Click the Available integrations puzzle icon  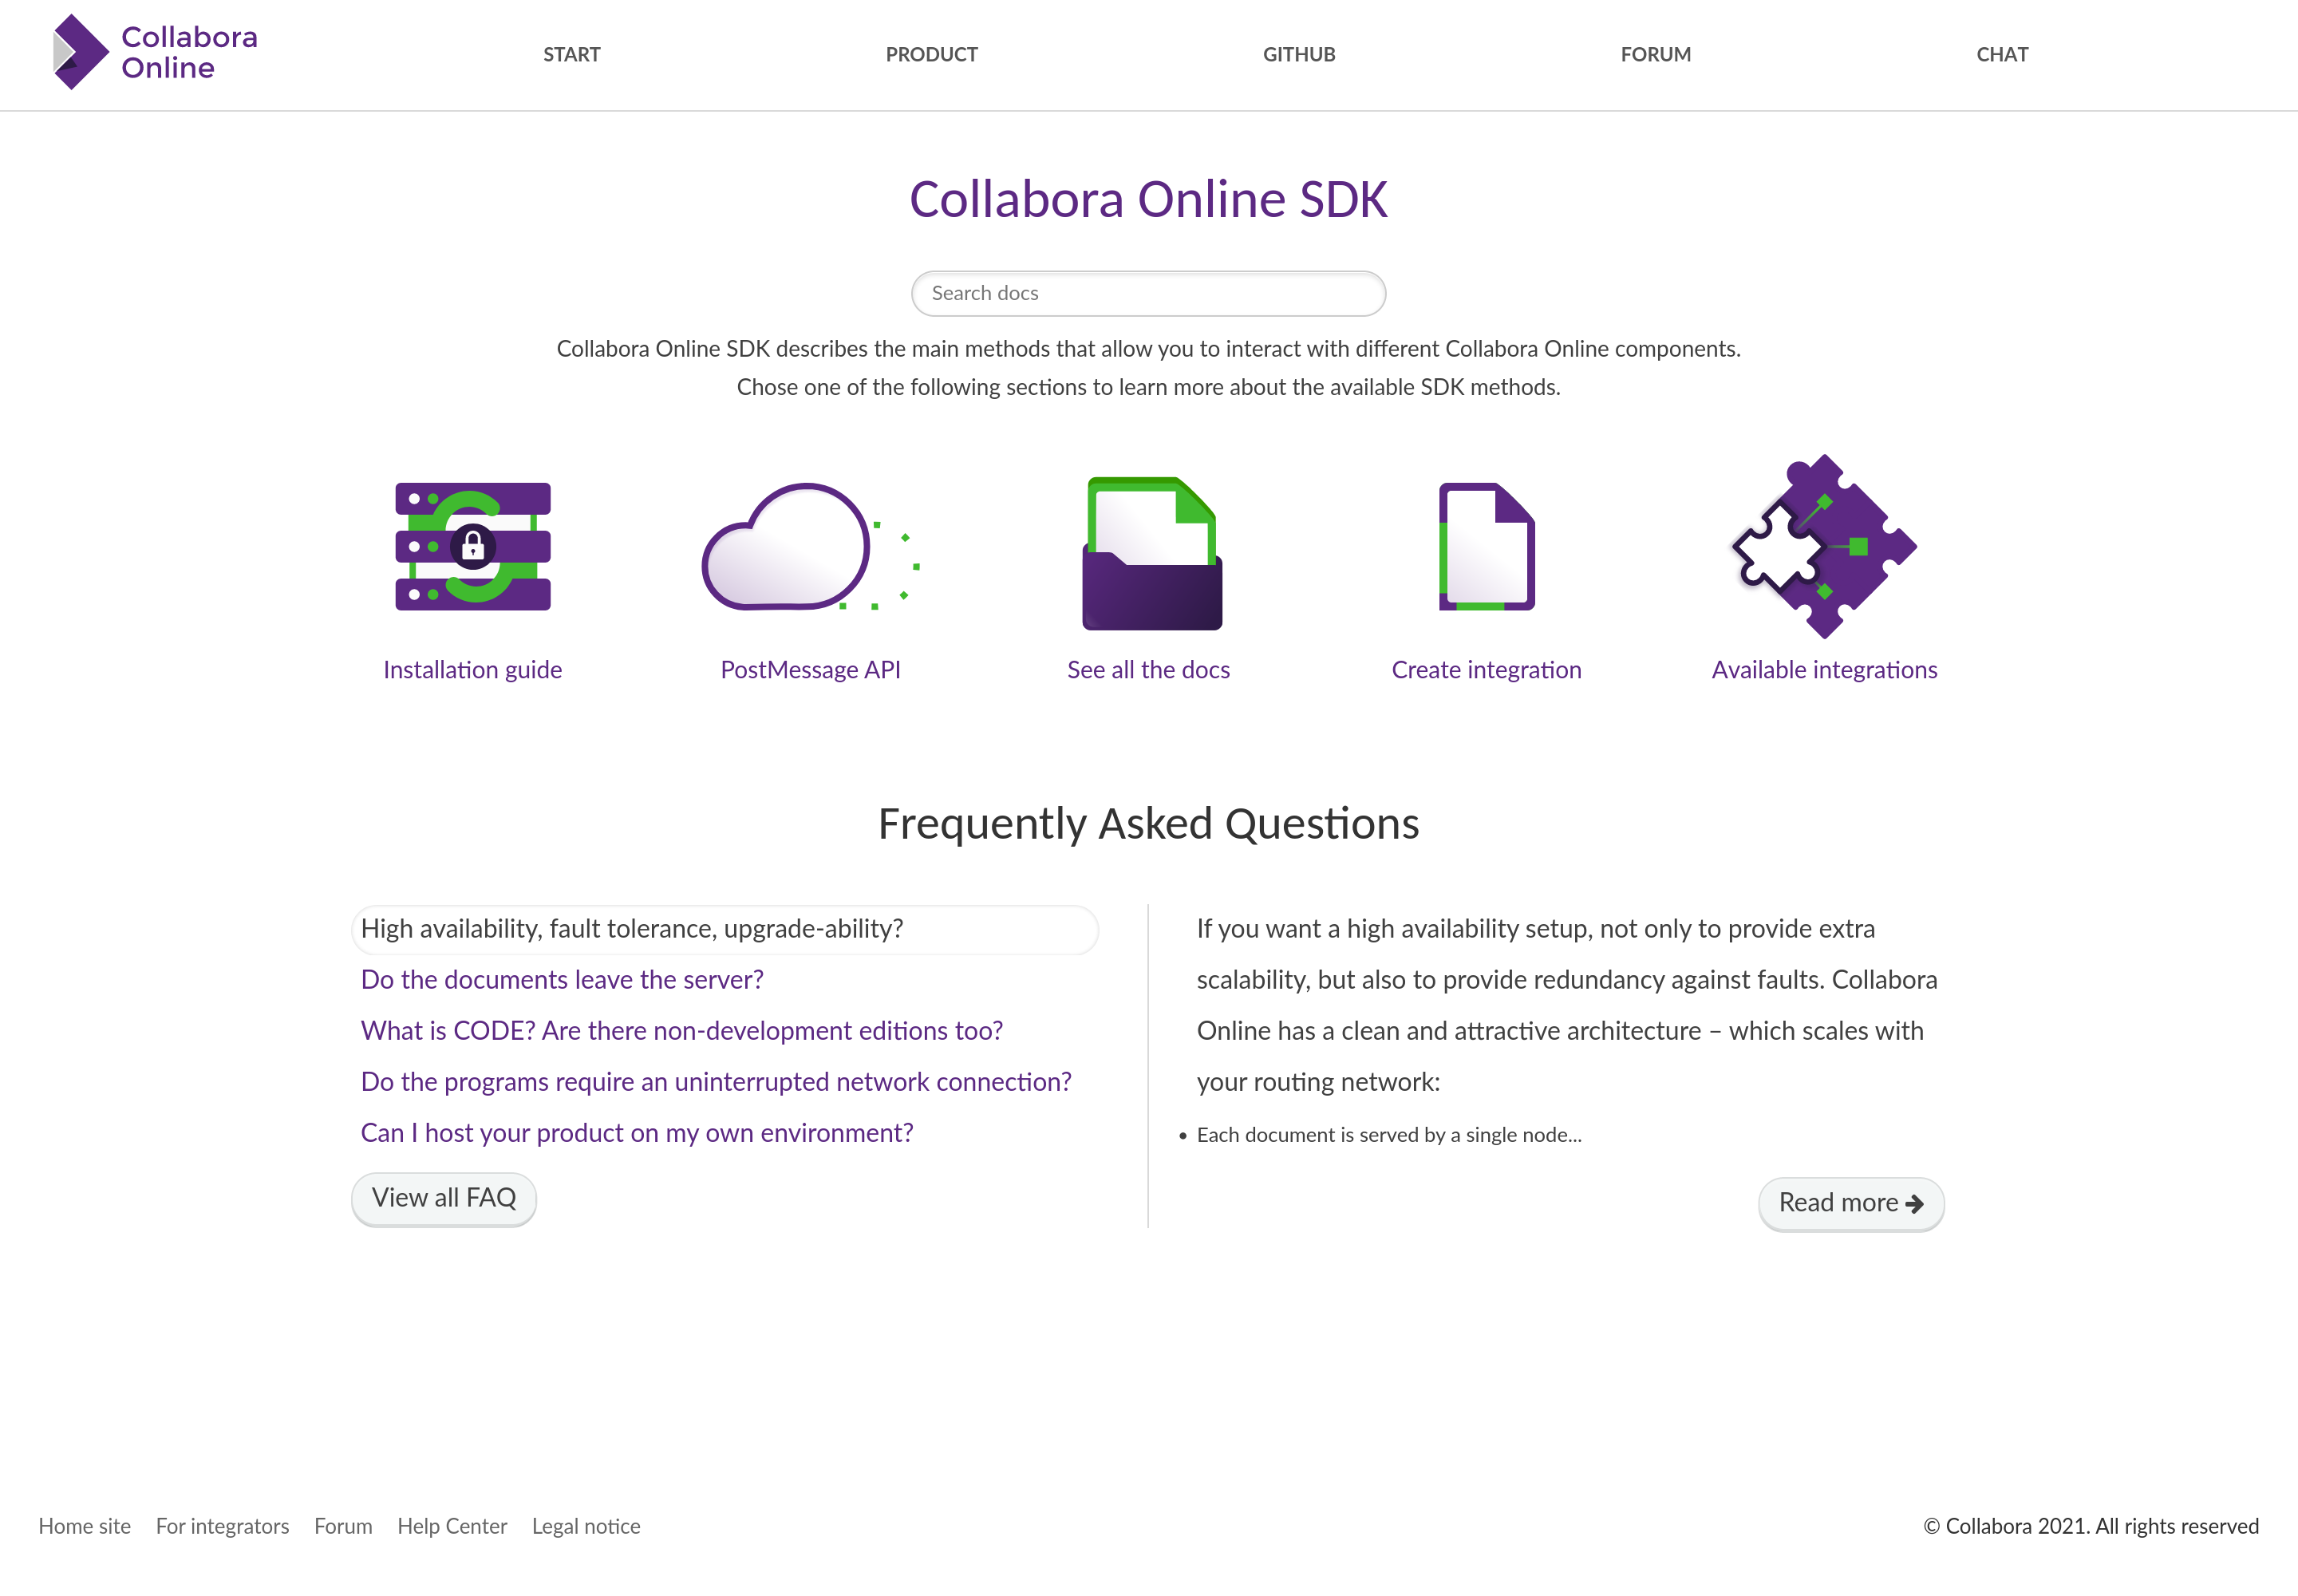(x=1824, y=546)
